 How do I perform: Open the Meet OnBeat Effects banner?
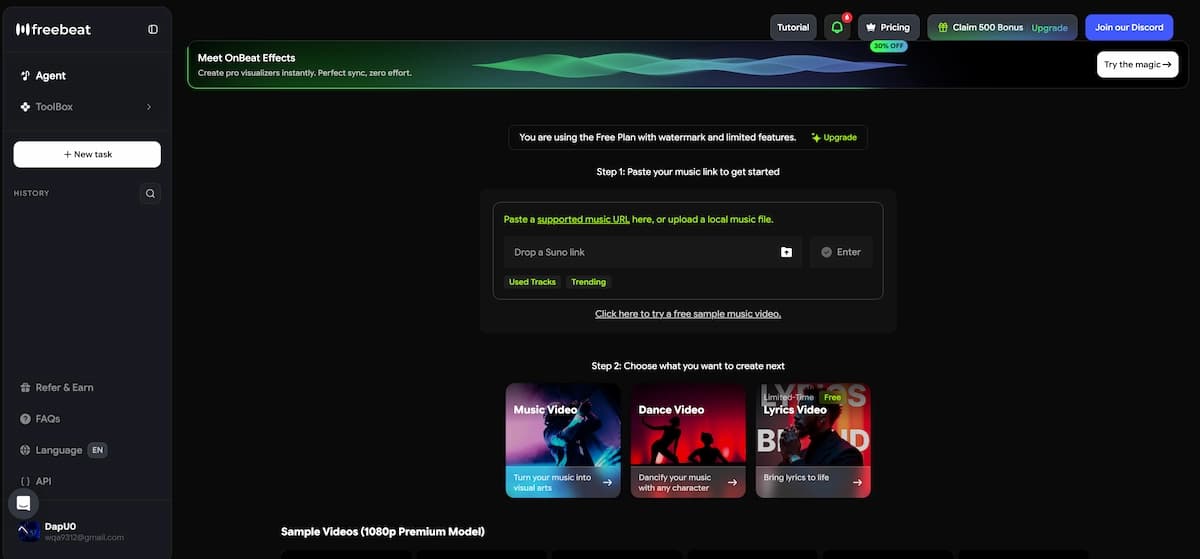click(x=688, y=64)
